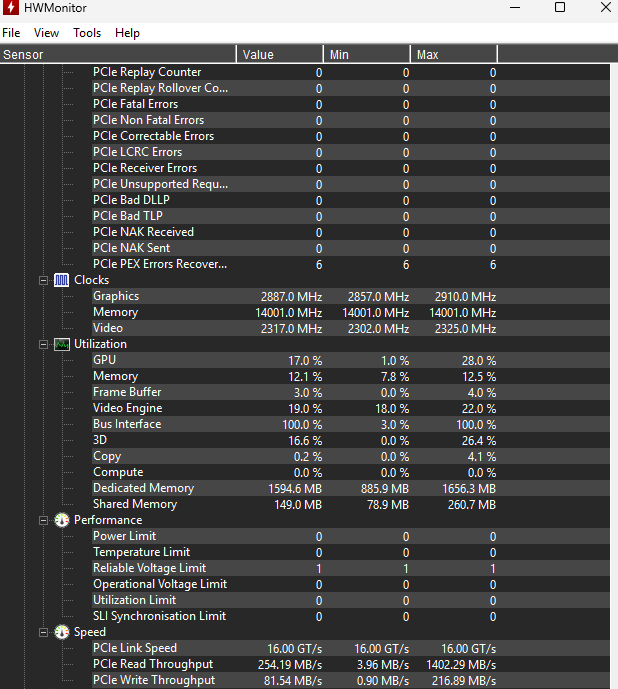Open the View menu

point(46,33)
